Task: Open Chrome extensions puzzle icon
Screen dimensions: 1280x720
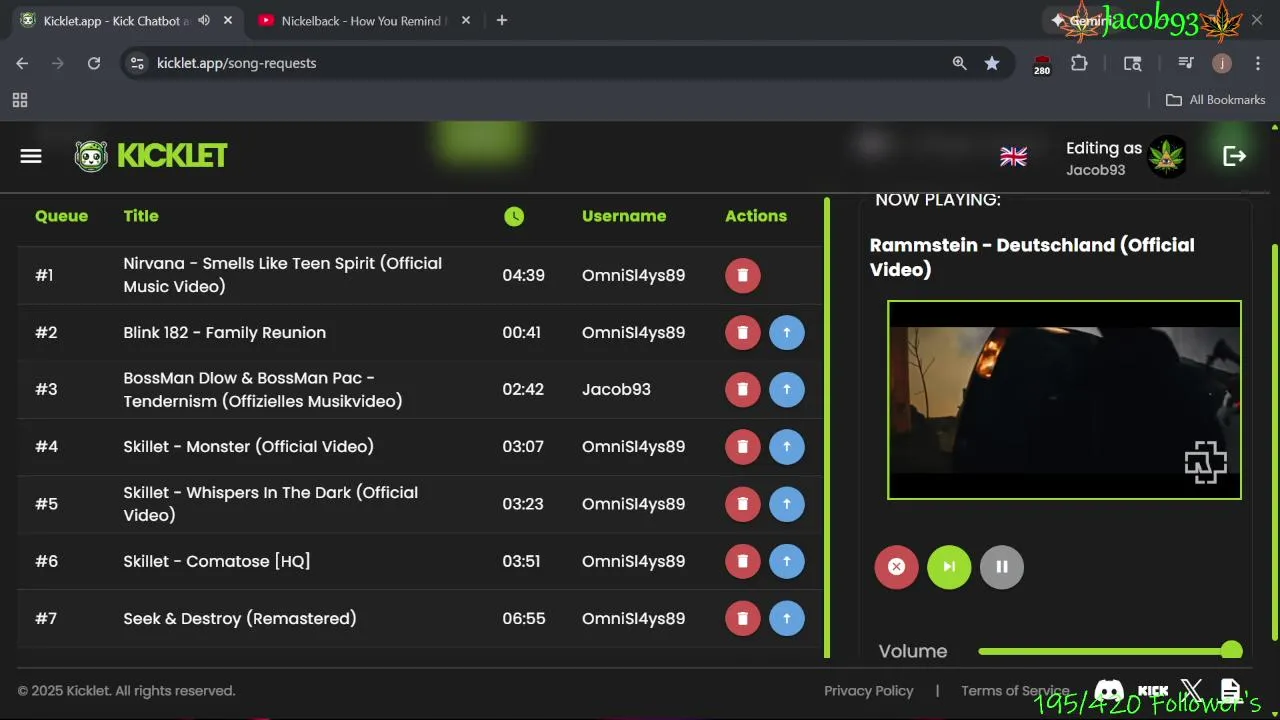Action: 1079,63
